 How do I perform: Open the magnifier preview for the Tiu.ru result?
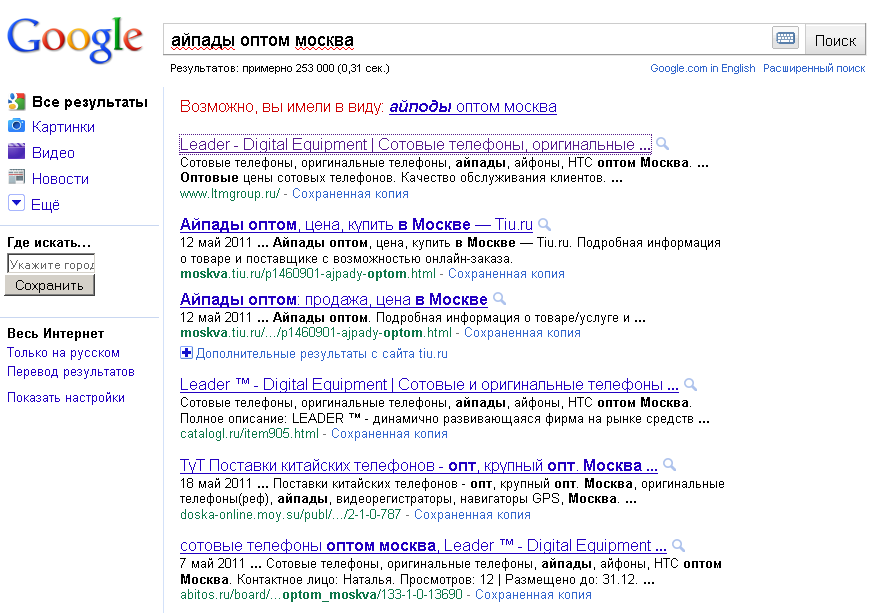[x=542, y=224]
